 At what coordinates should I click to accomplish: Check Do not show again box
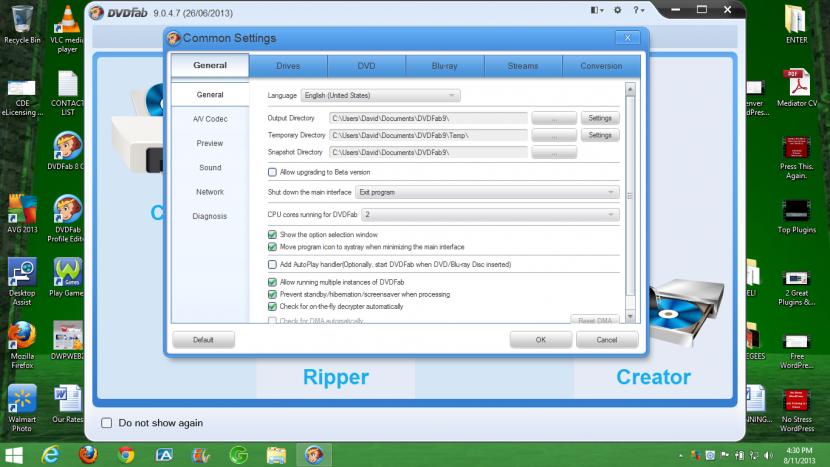coord(106,423)
